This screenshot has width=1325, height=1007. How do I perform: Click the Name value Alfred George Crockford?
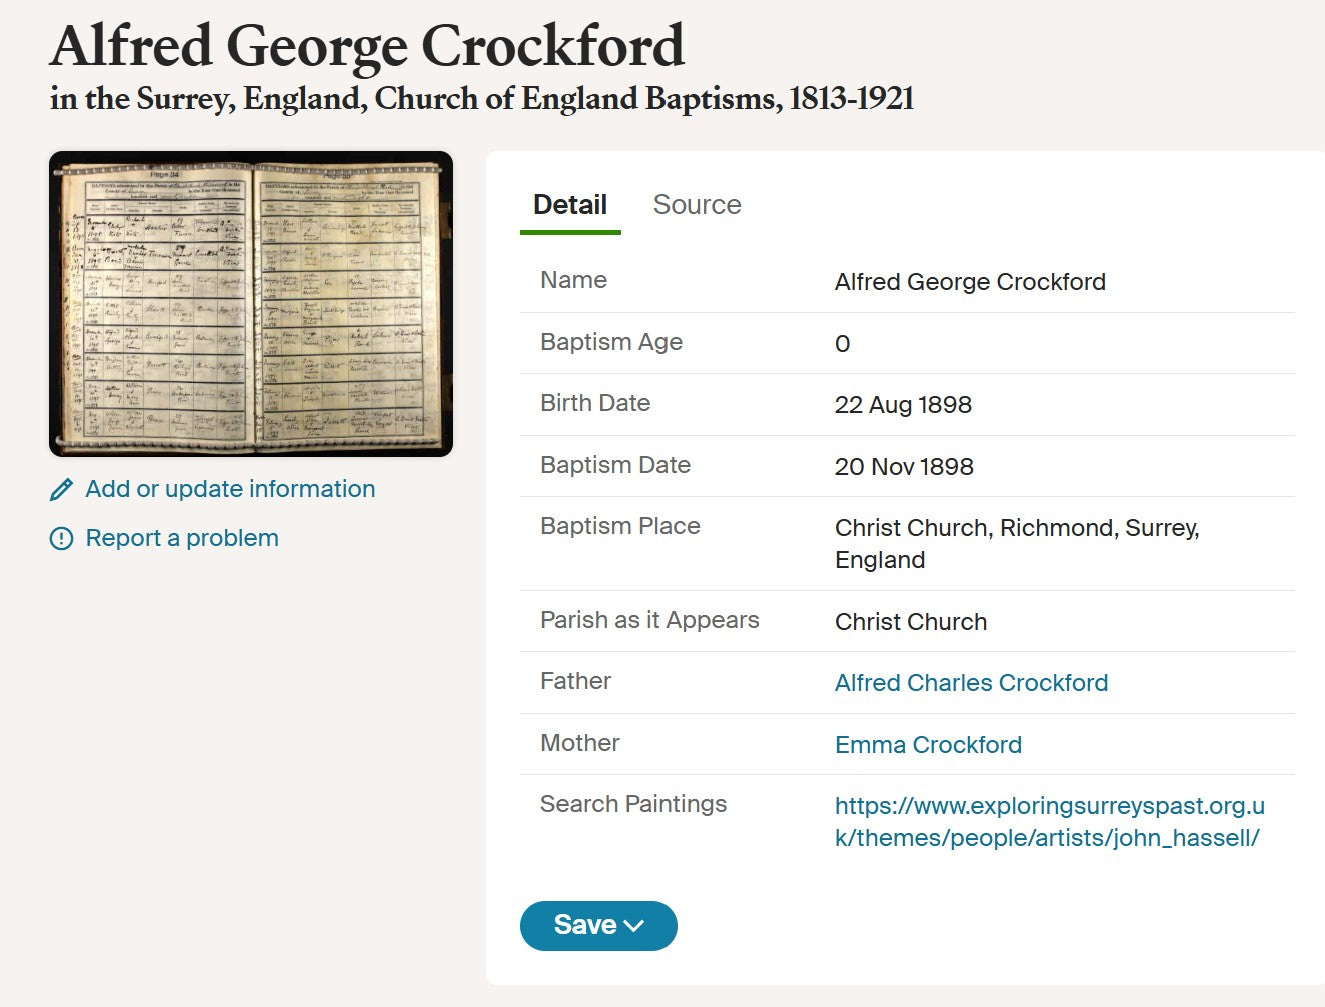(970, 282)
